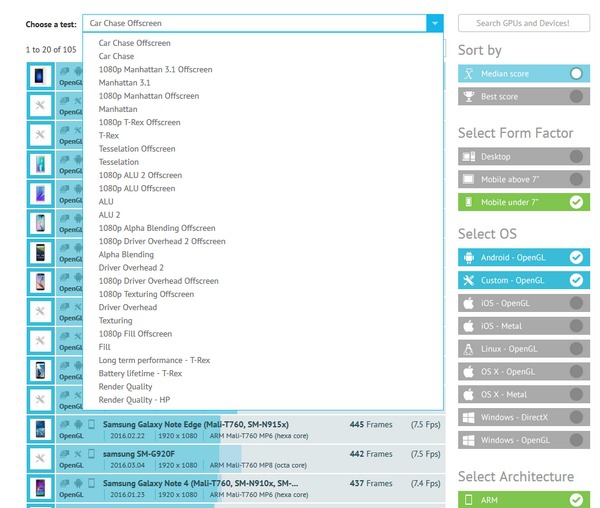Image resolution: width=600 pixels, height=508 pixels.
Task: Enable OS X - Metal filter
Action: (523, 394)
